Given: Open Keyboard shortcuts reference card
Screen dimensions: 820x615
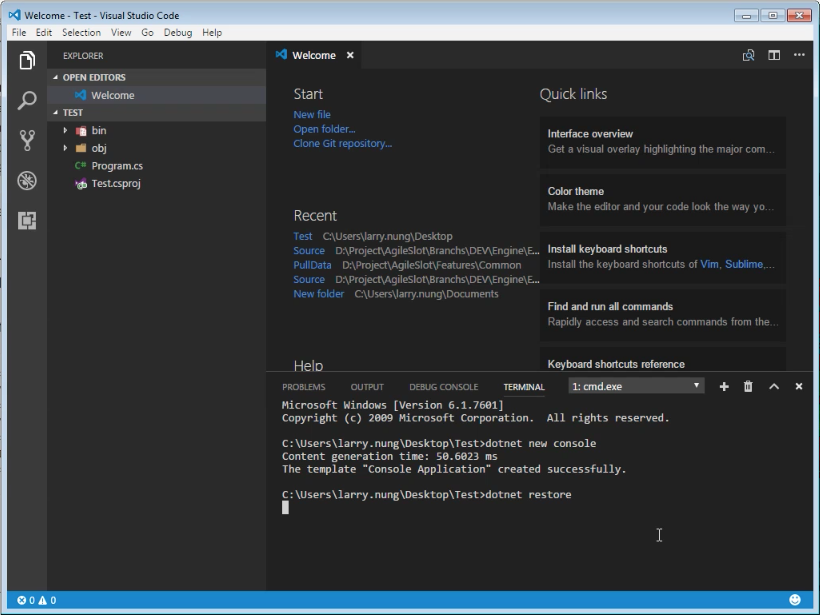Looking at the screenshot, I should point(663,359).
